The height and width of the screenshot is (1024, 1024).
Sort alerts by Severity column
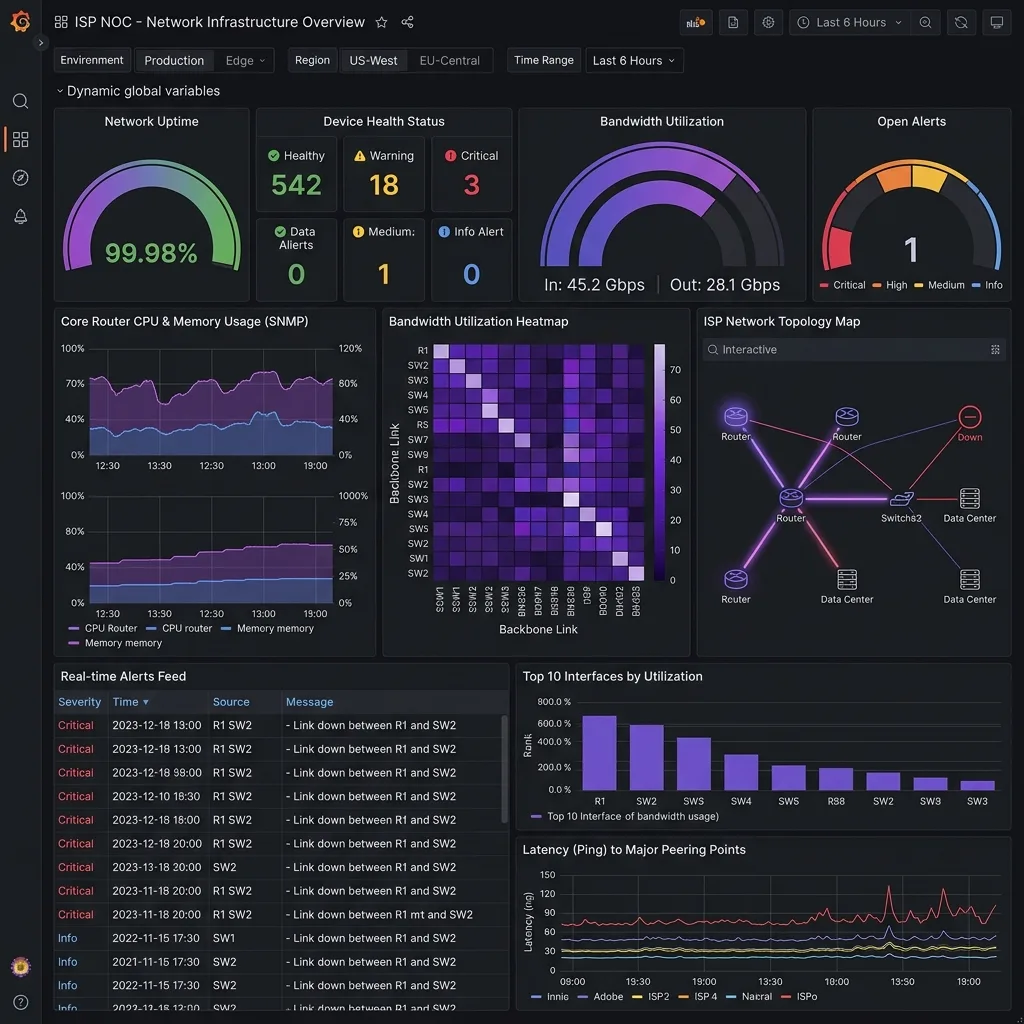click(x=80, y=702)
